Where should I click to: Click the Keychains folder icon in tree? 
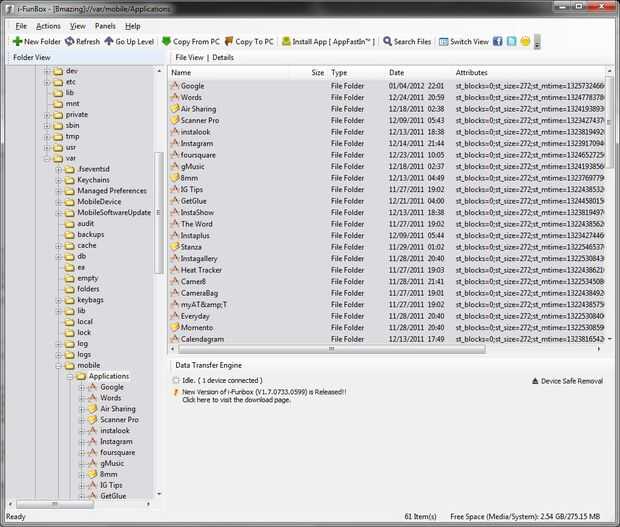point(70,180)
